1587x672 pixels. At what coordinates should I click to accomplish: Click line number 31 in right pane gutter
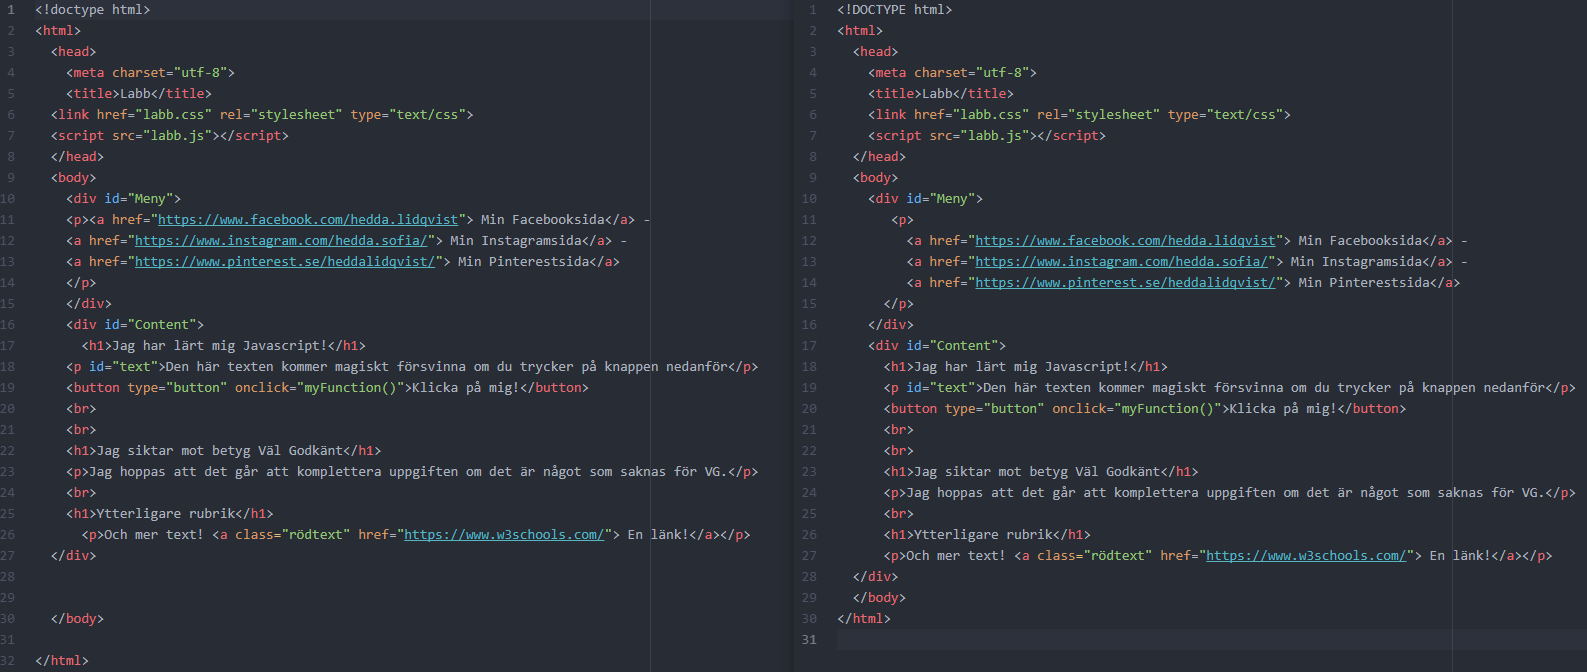(x=809, y=640)
